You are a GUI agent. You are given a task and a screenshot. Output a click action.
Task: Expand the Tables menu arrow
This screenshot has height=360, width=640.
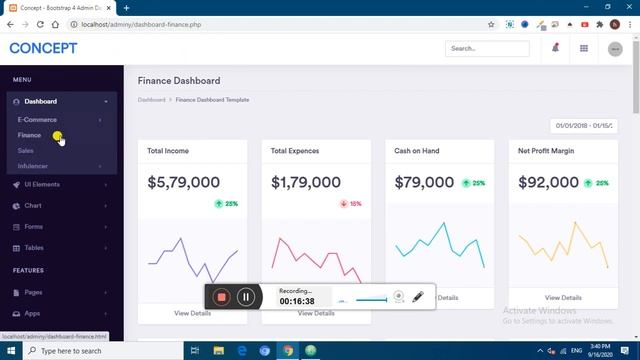(x=106, y=248)
